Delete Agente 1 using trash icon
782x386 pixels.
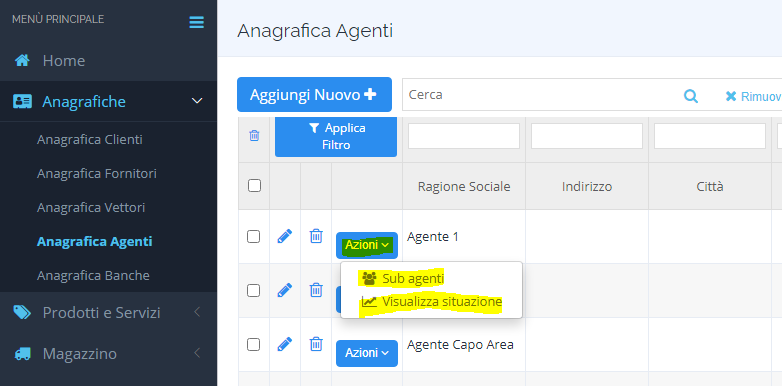(x=316, y=236)
